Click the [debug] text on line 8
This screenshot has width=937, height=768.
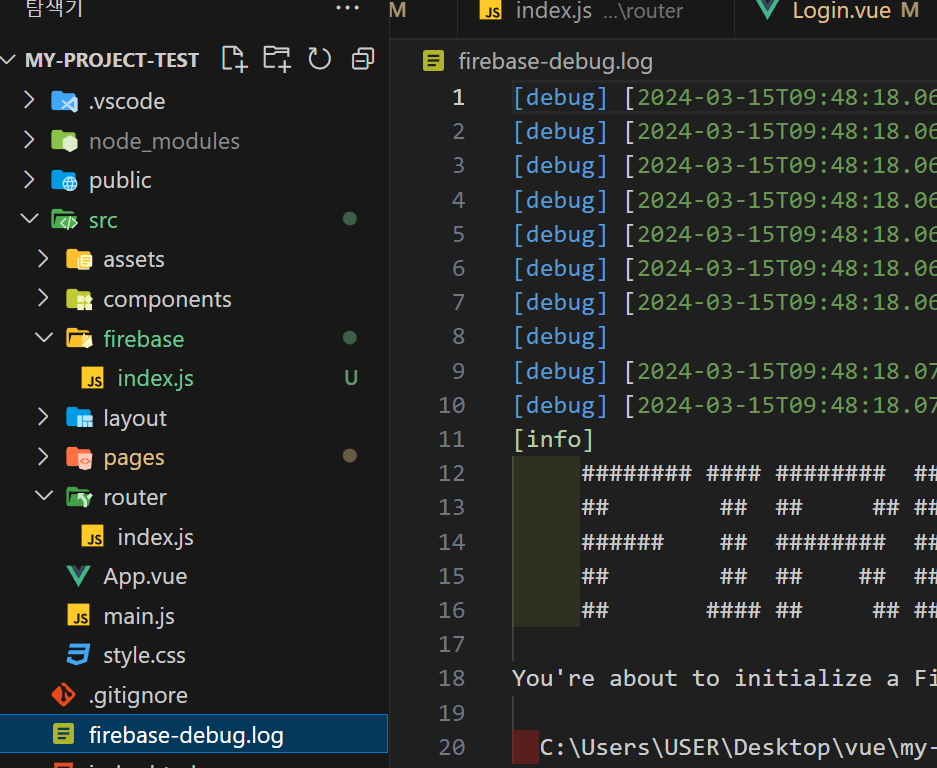pyautogui.click(x=561, y=337)
